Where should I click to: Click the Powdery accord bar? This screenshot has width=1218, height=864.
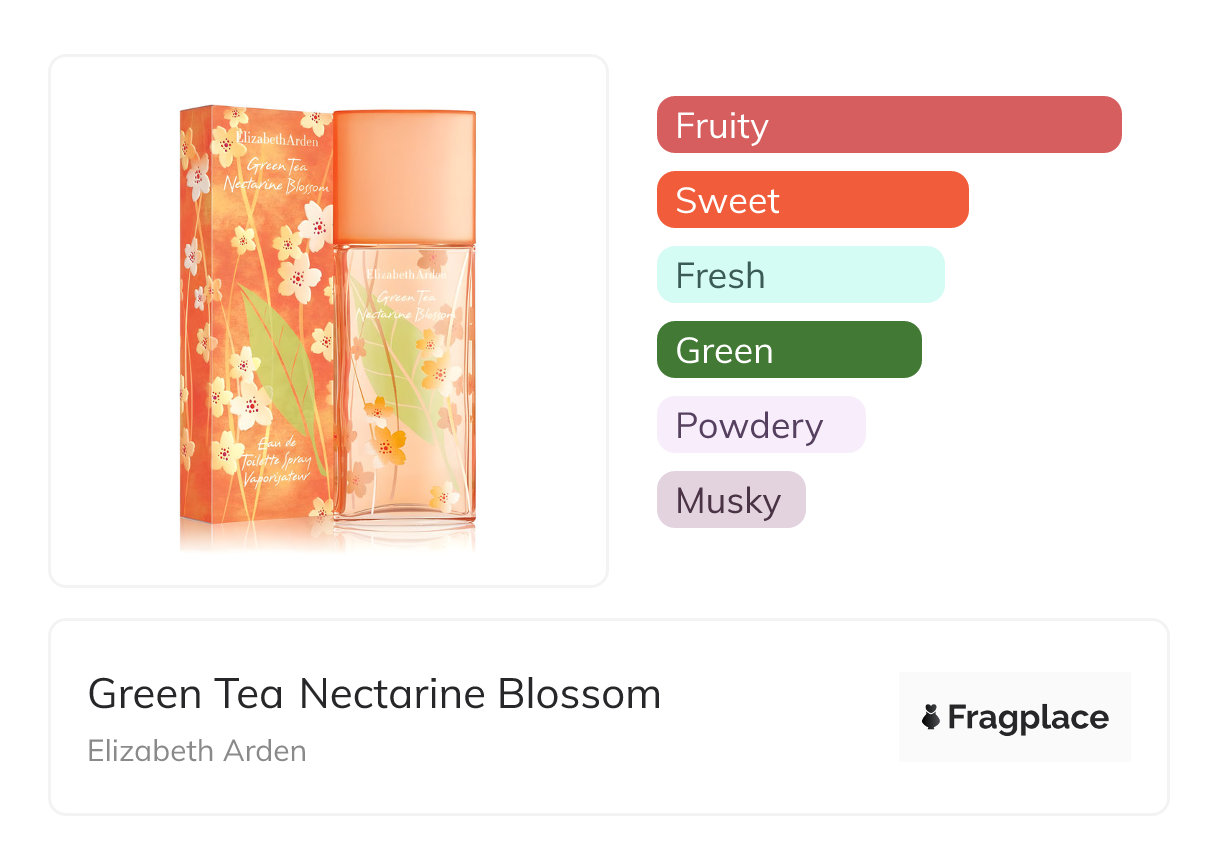760,425
